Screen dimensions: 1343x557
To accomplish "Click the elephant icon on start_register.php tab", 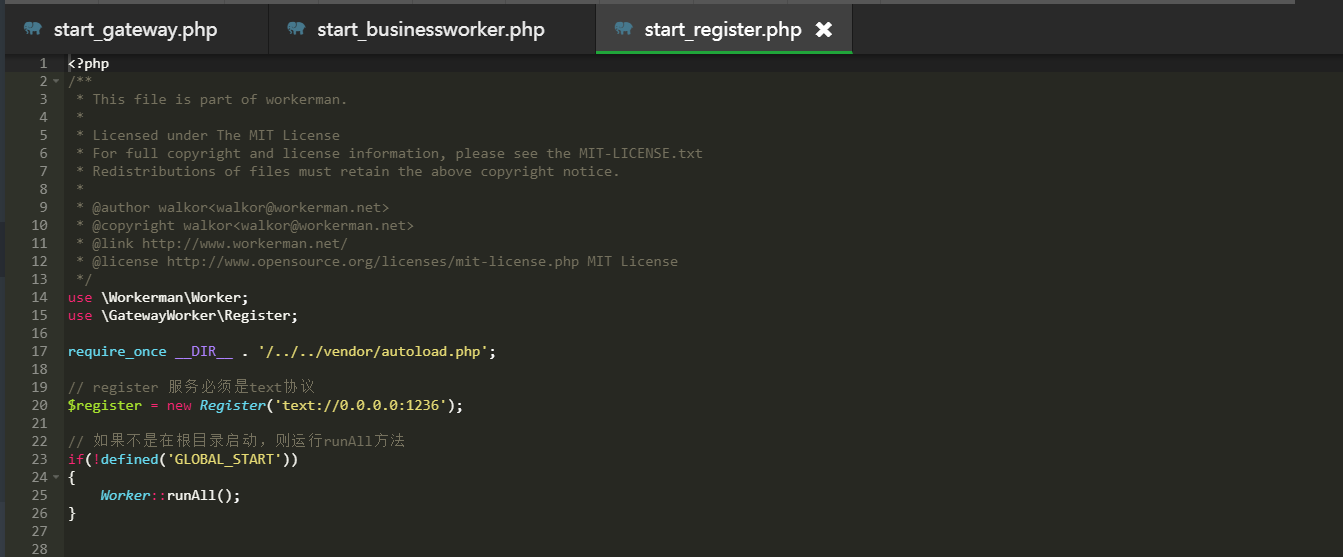I will [x=624, y=29].
